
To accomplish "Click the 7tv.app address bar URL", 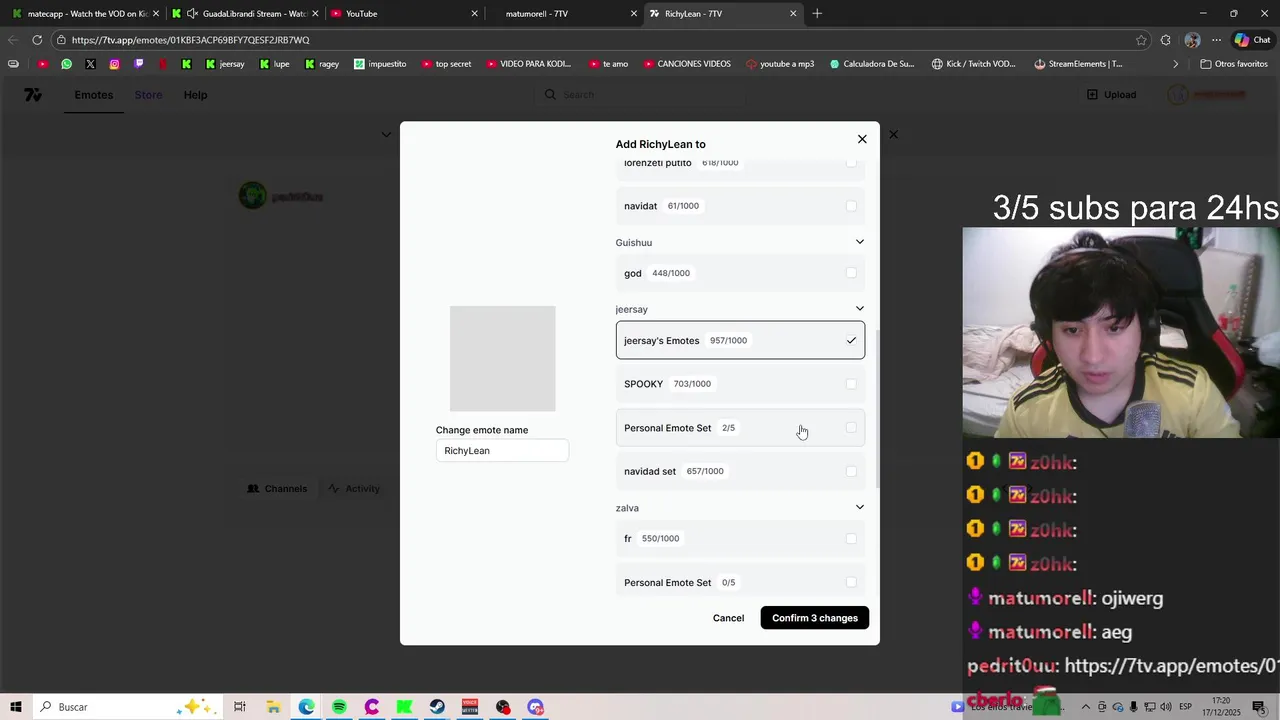I will click(x=190, y=40).
